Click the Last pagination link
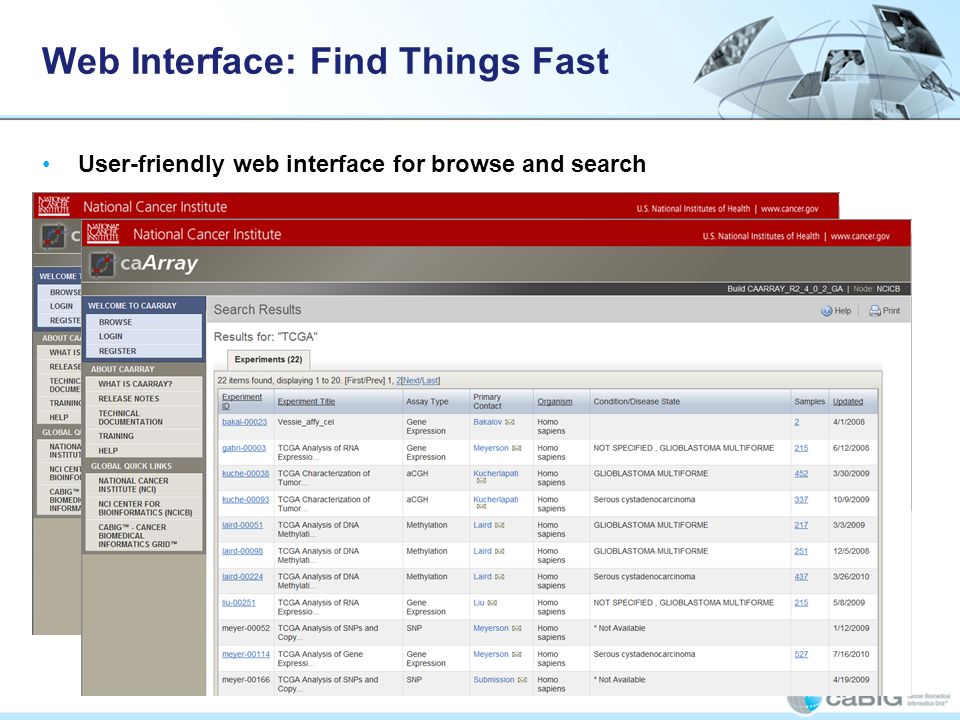The image size is (960, 720). pos(430,381)
